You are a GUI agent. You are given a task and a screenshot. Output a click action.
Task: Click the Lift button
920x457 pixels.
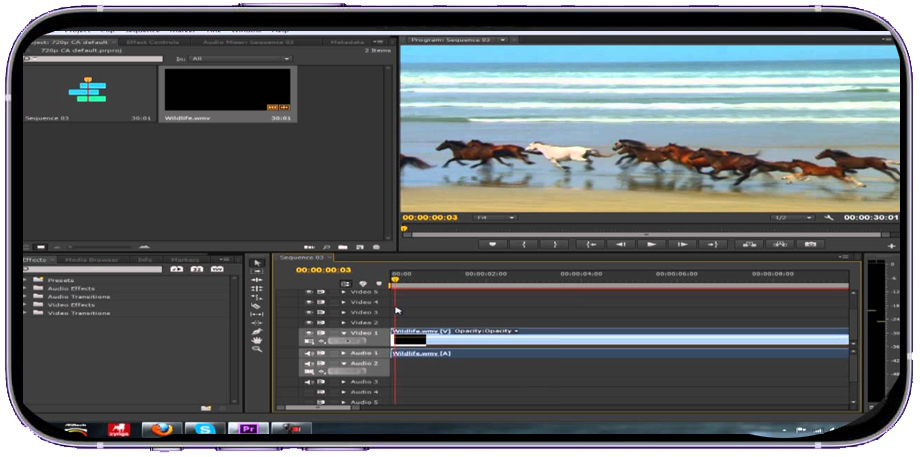[x=749, y=245]
